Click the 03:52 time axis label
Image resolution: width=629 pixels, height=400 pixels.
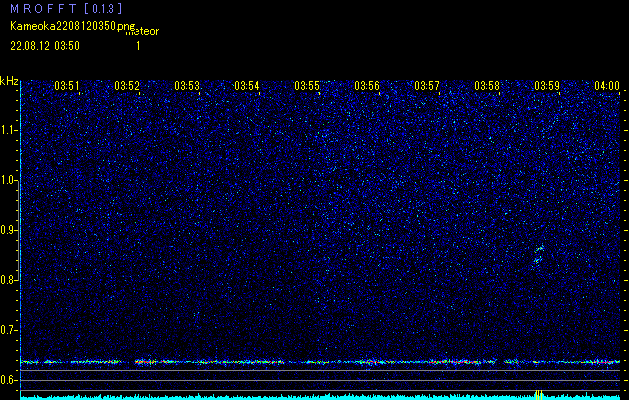click(127, 85)
